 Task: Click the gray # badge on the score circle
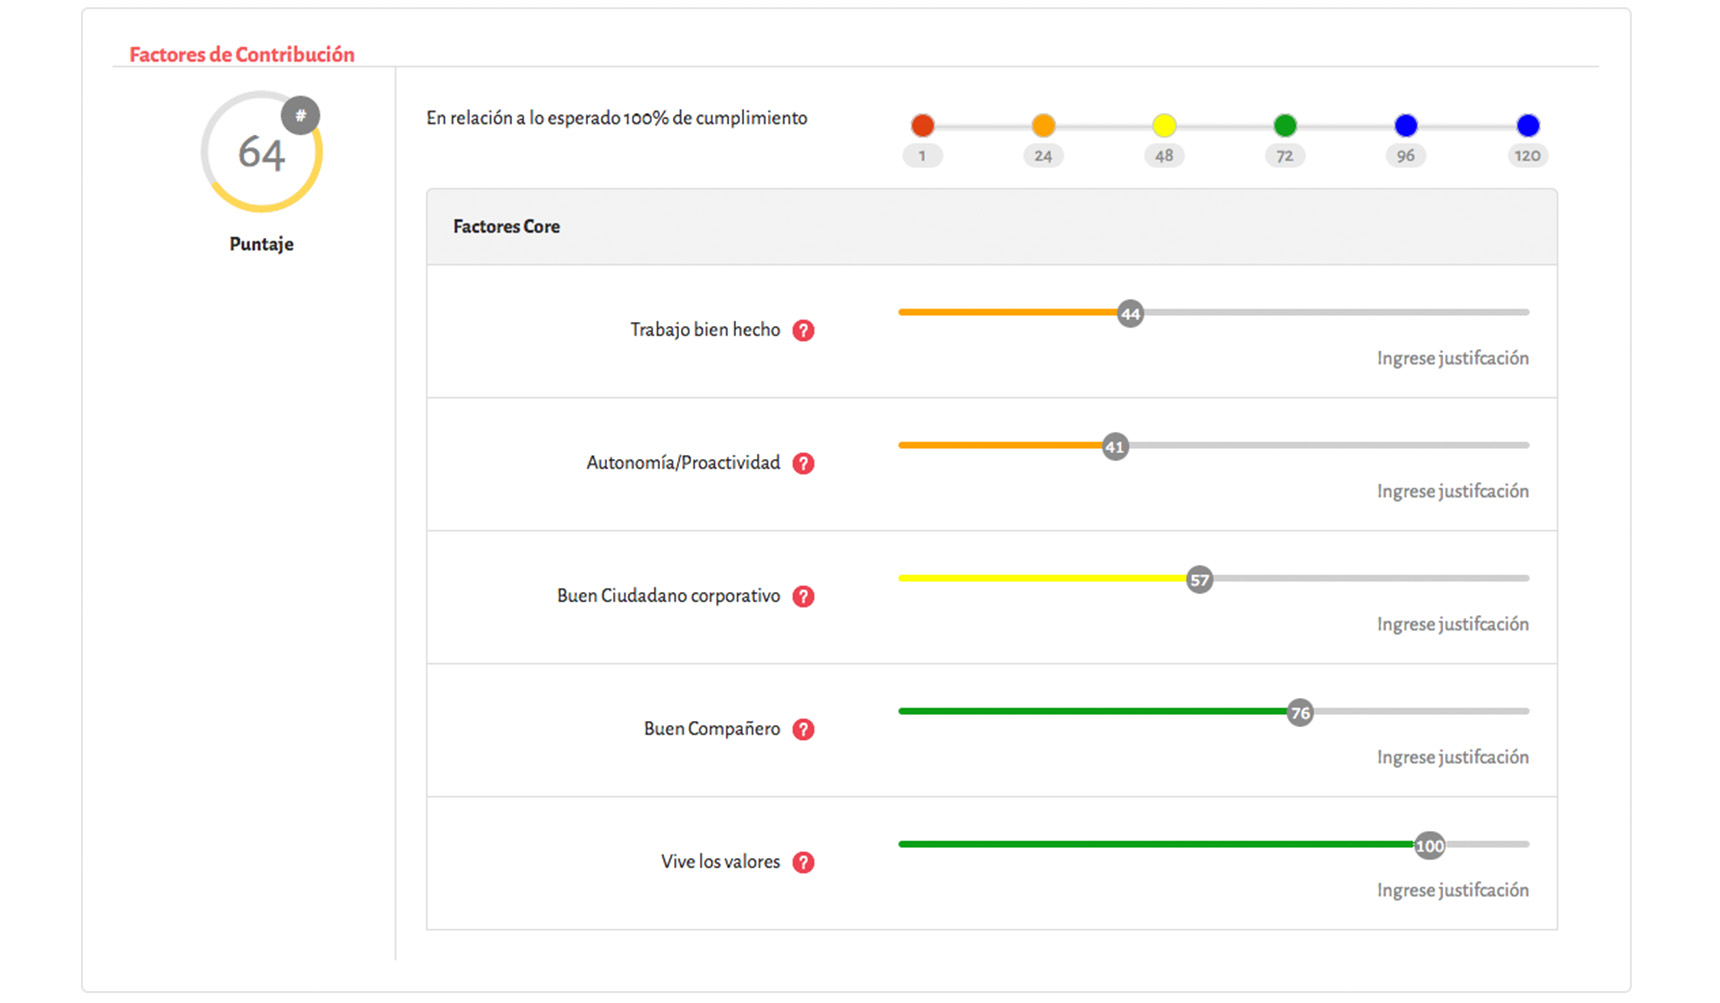(x=300, y=116)
